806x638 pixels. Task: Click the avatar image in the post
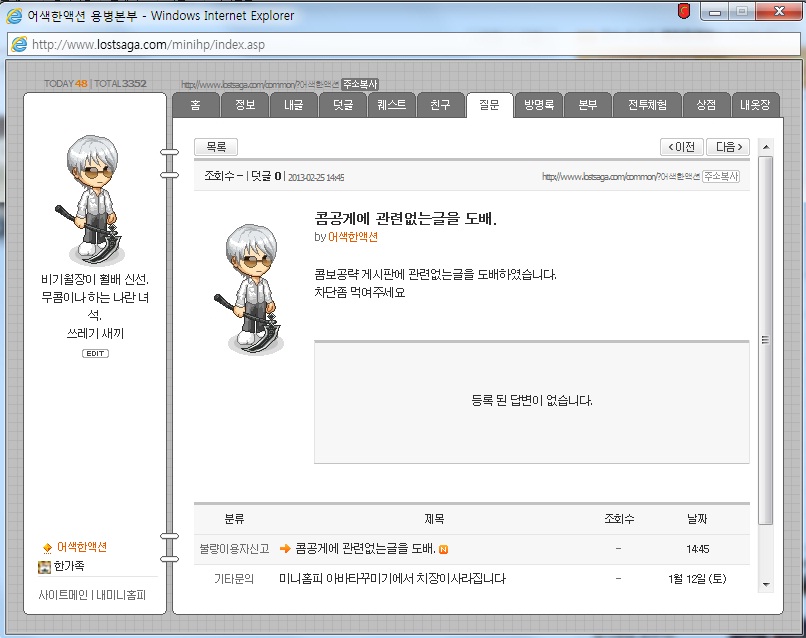pos(249,289)
